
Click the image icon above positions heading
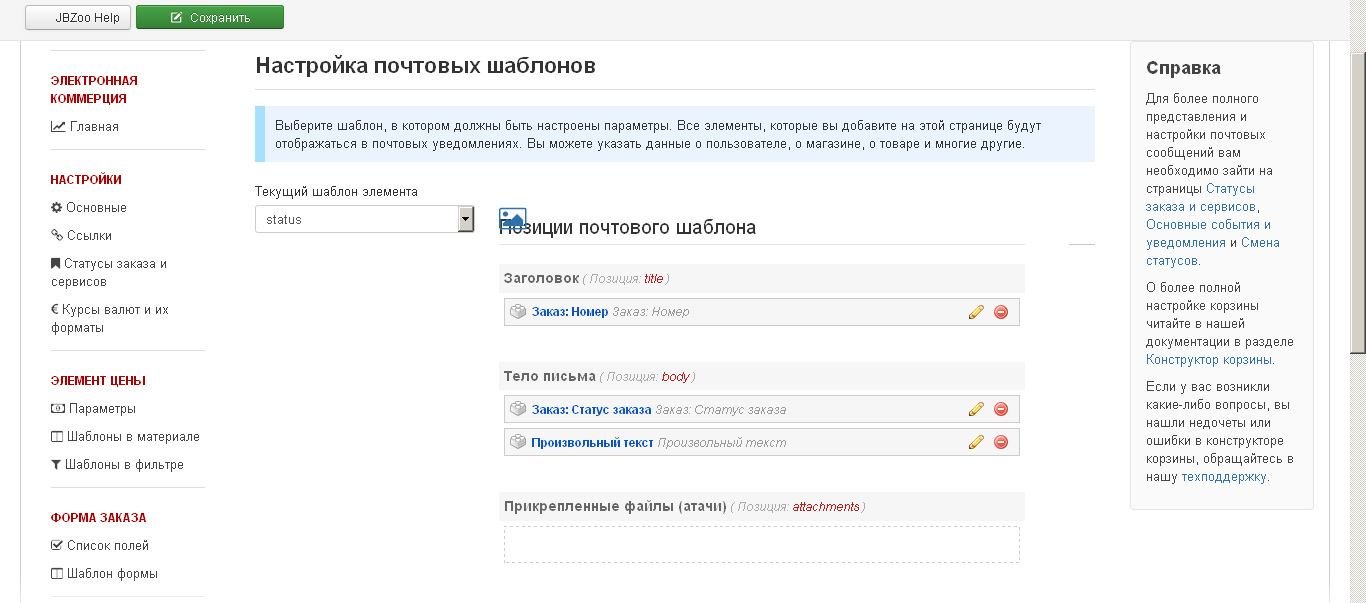(x=512, y=217)
